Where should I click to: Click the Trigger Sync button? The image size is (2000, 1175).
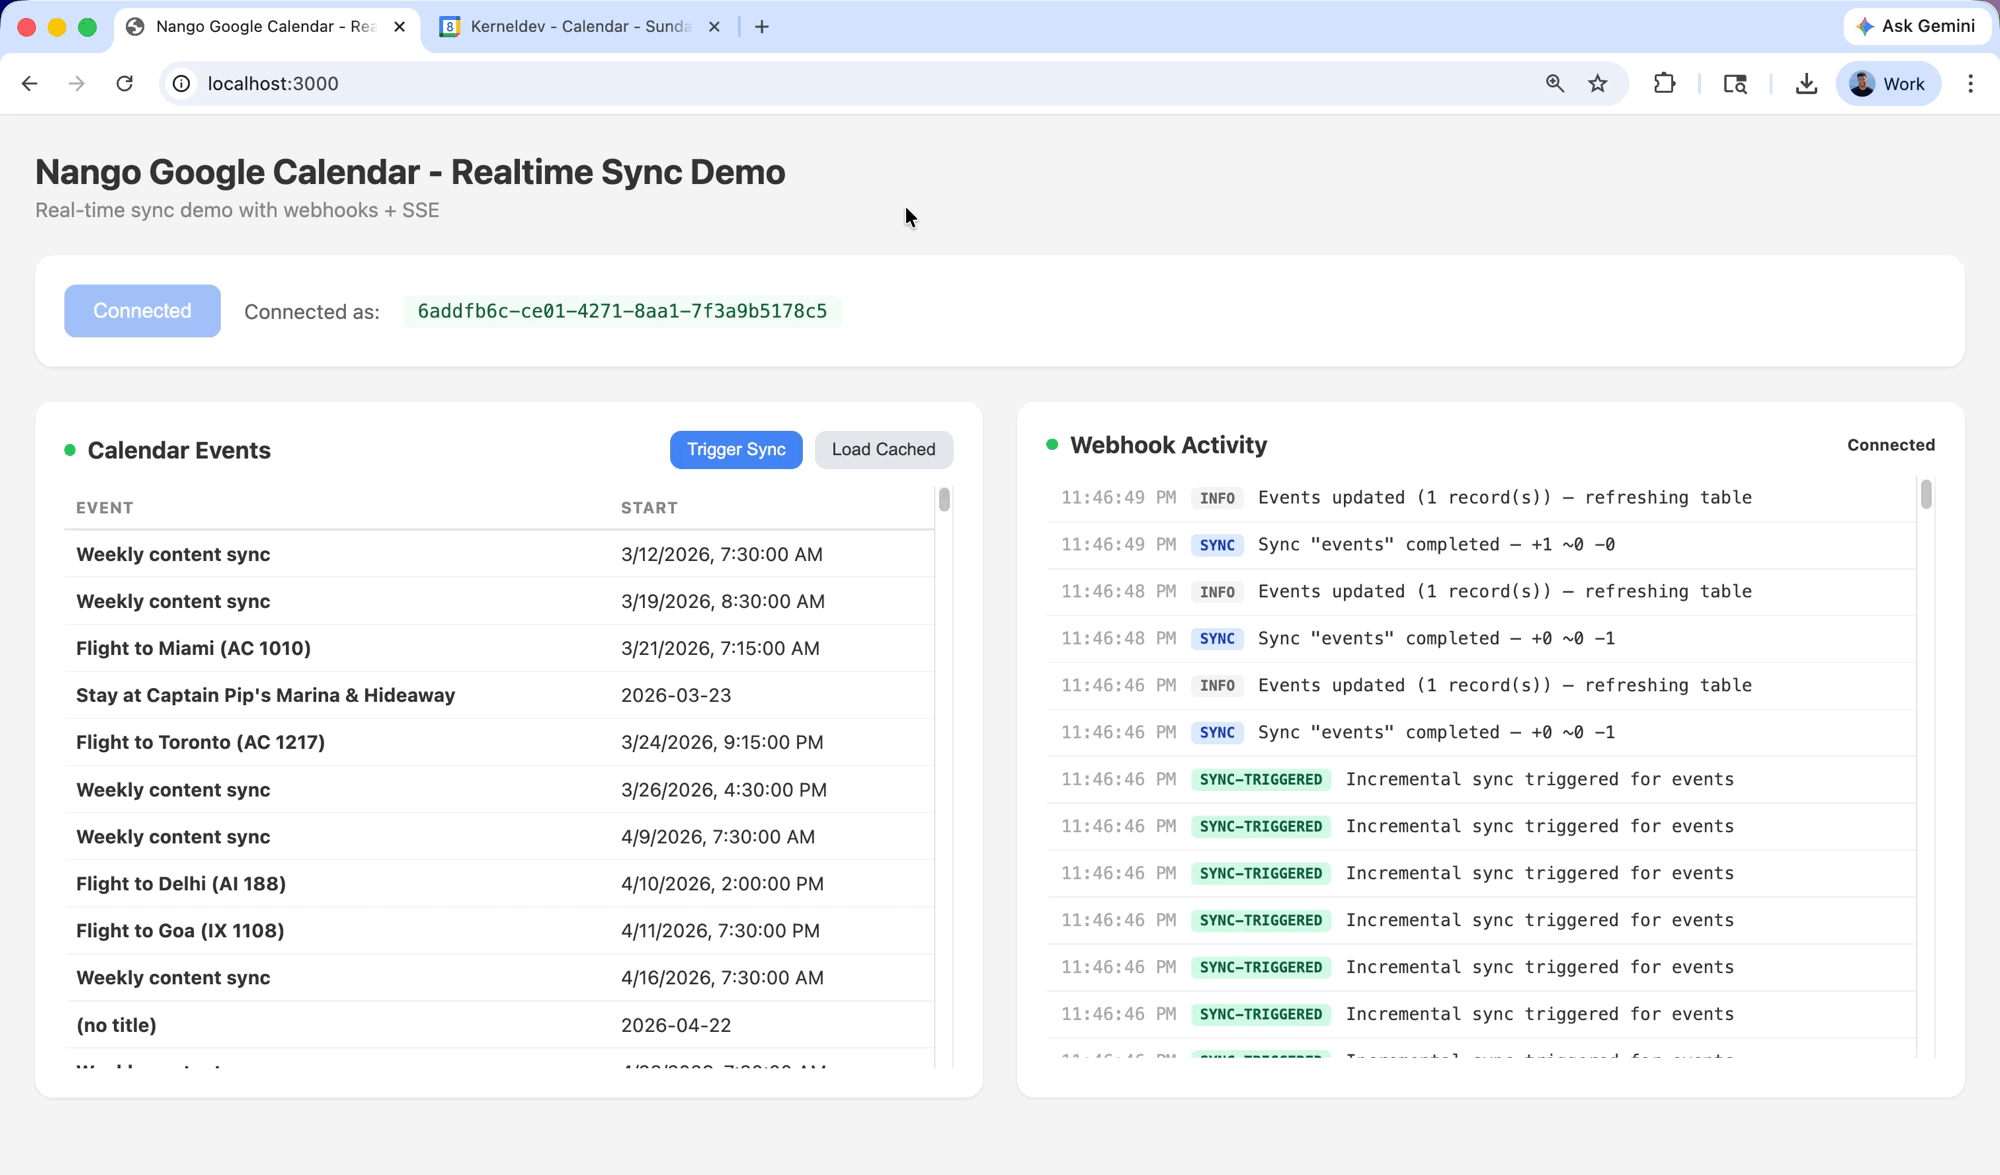coord(736,450)
